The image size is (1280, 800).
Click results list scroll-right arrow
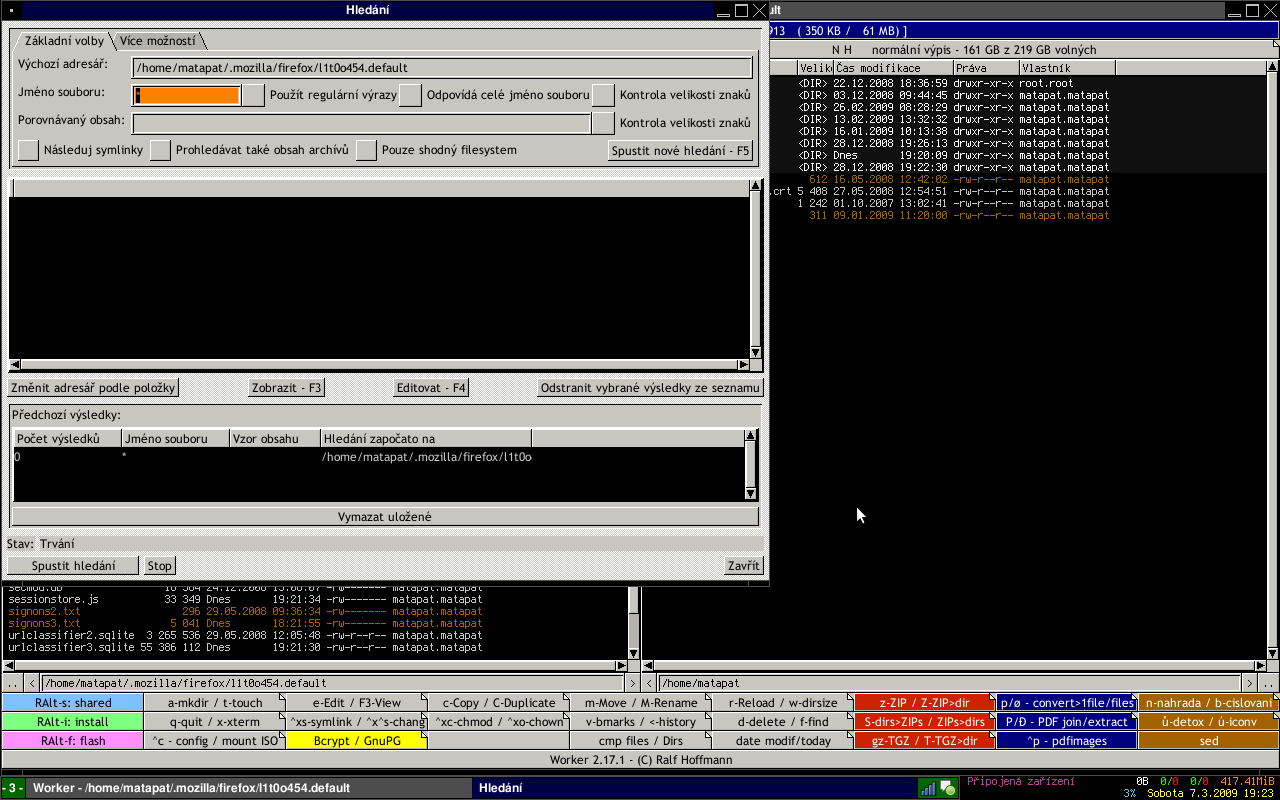tap(743, 365)
